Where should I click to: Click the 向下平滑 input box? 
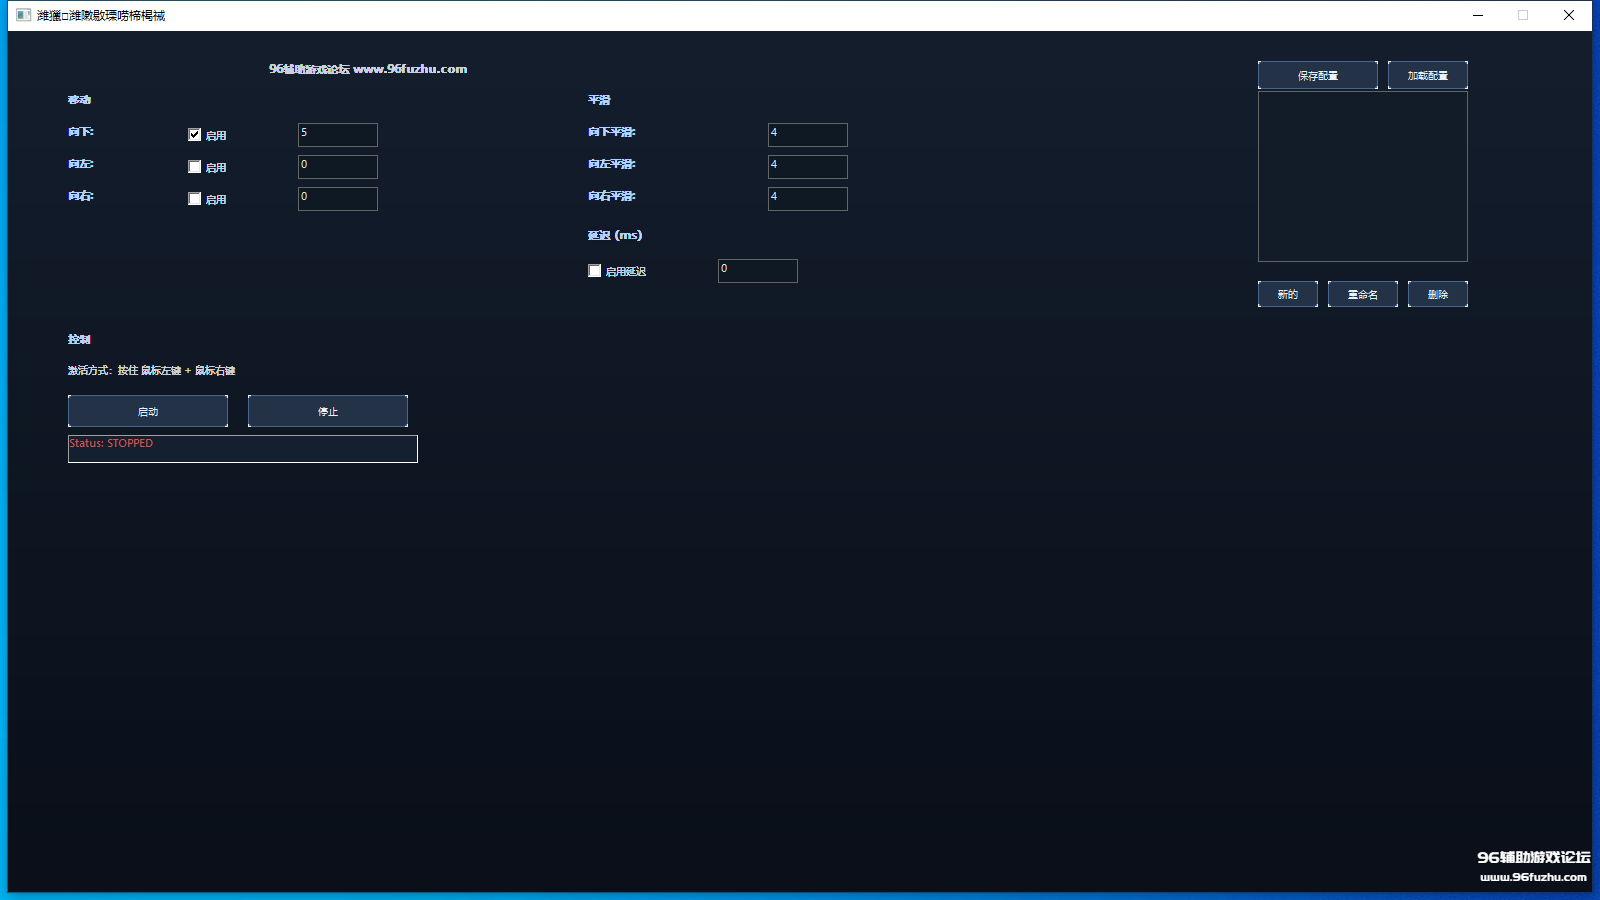click(x=808, y=135)
